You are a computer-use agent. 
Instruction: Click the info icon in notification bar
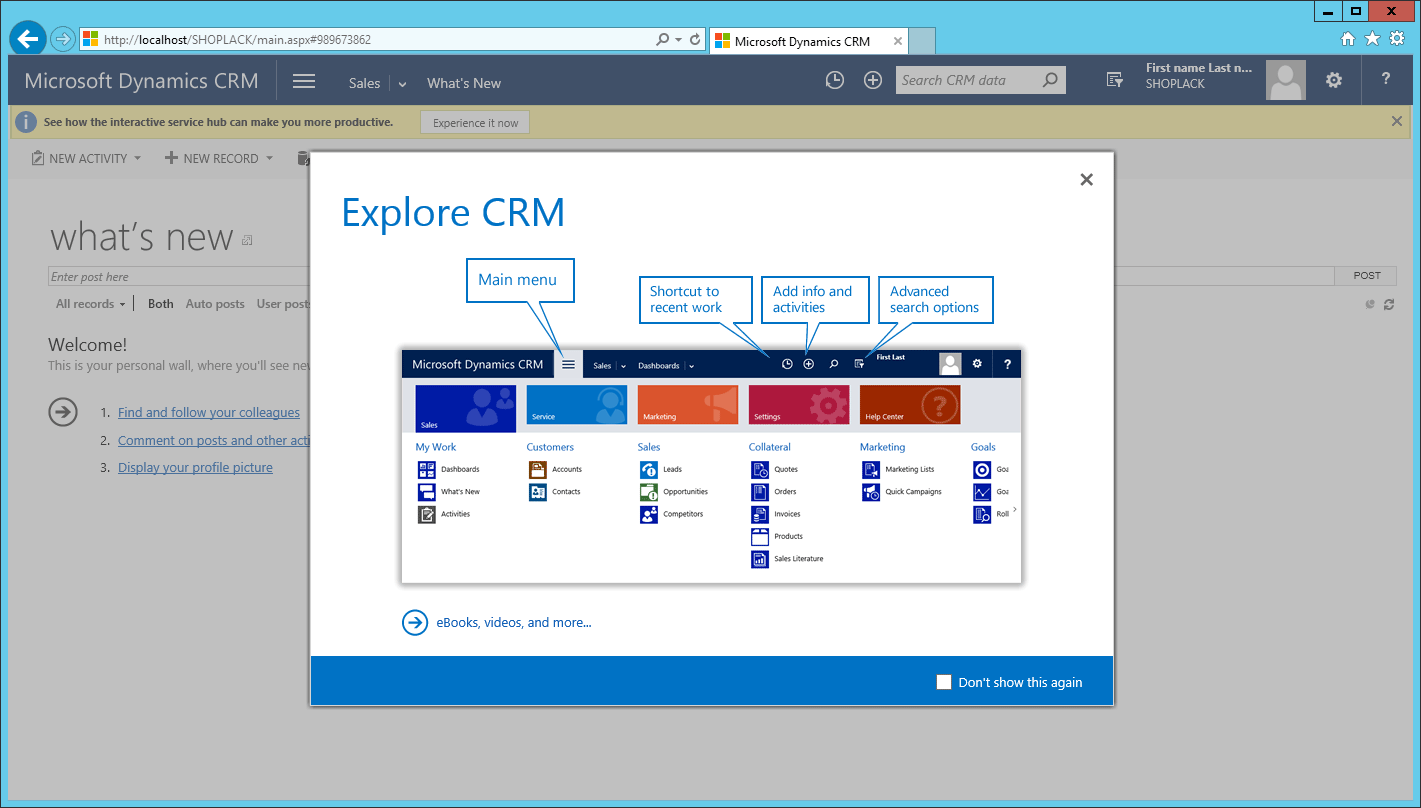pos(25,122)
